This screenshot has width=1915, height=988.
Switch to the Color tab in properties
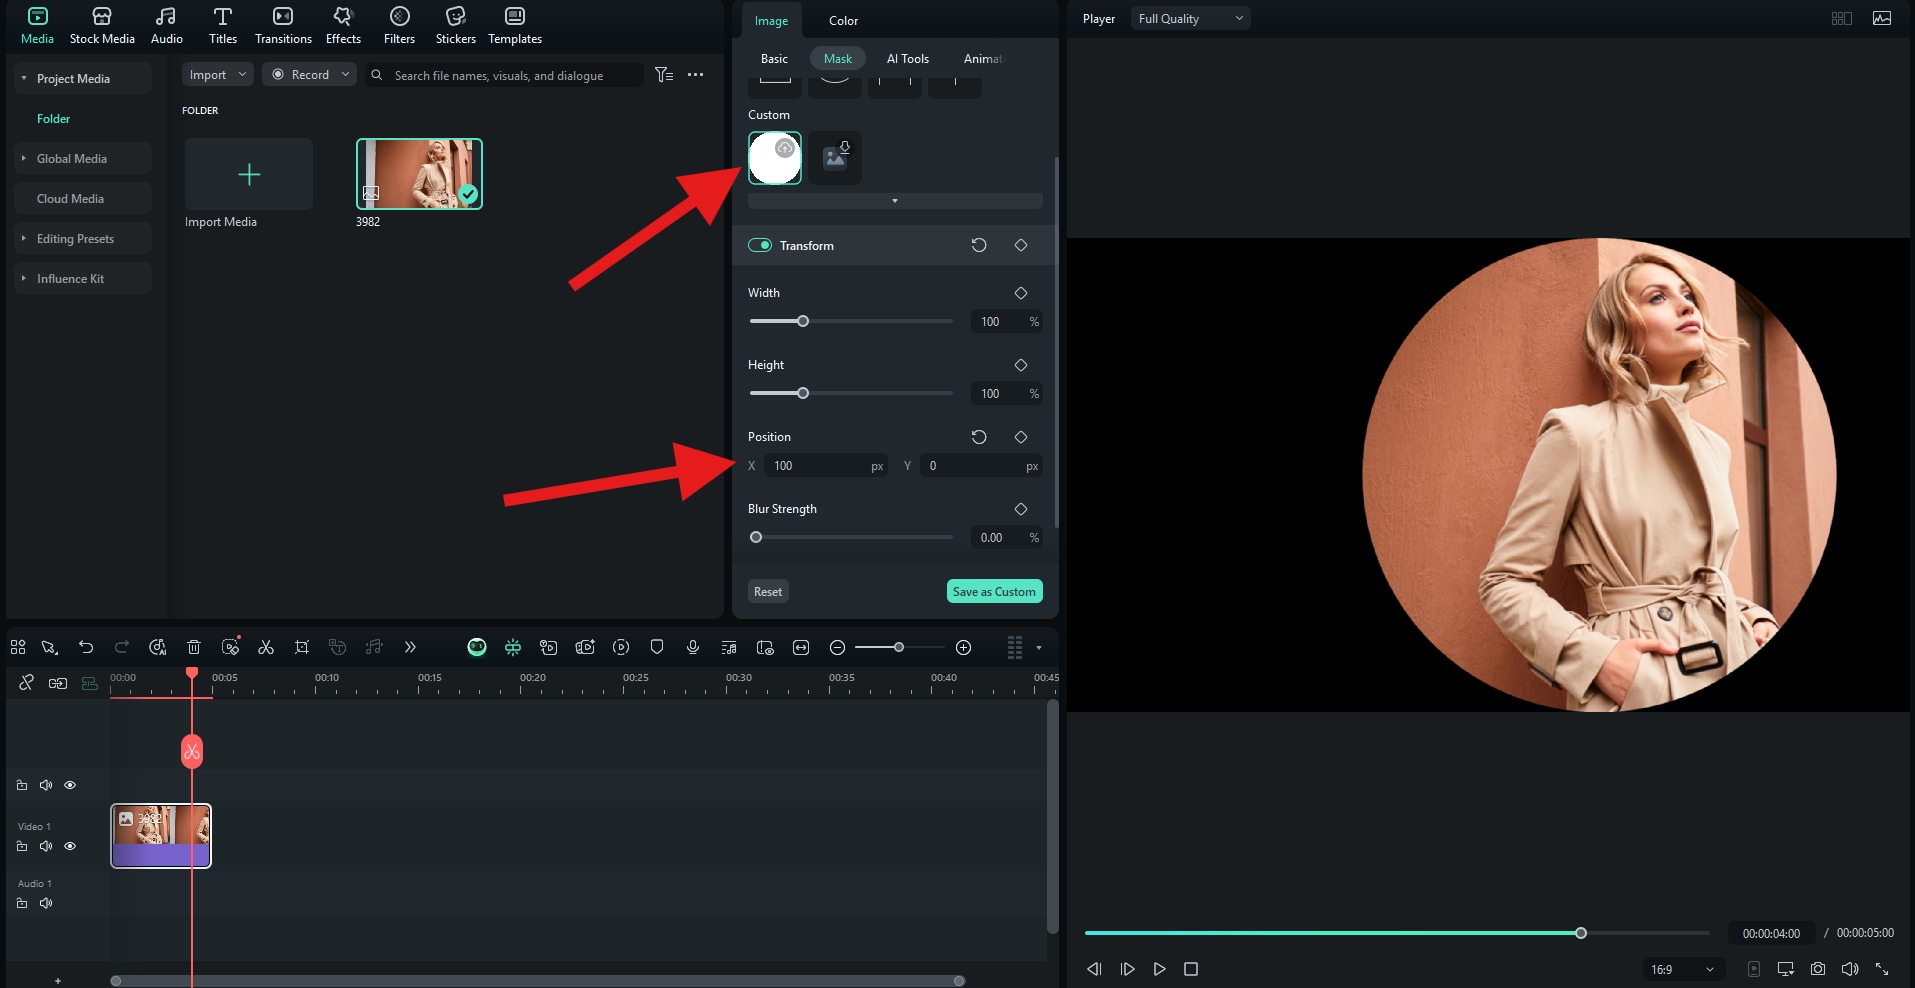843,20
